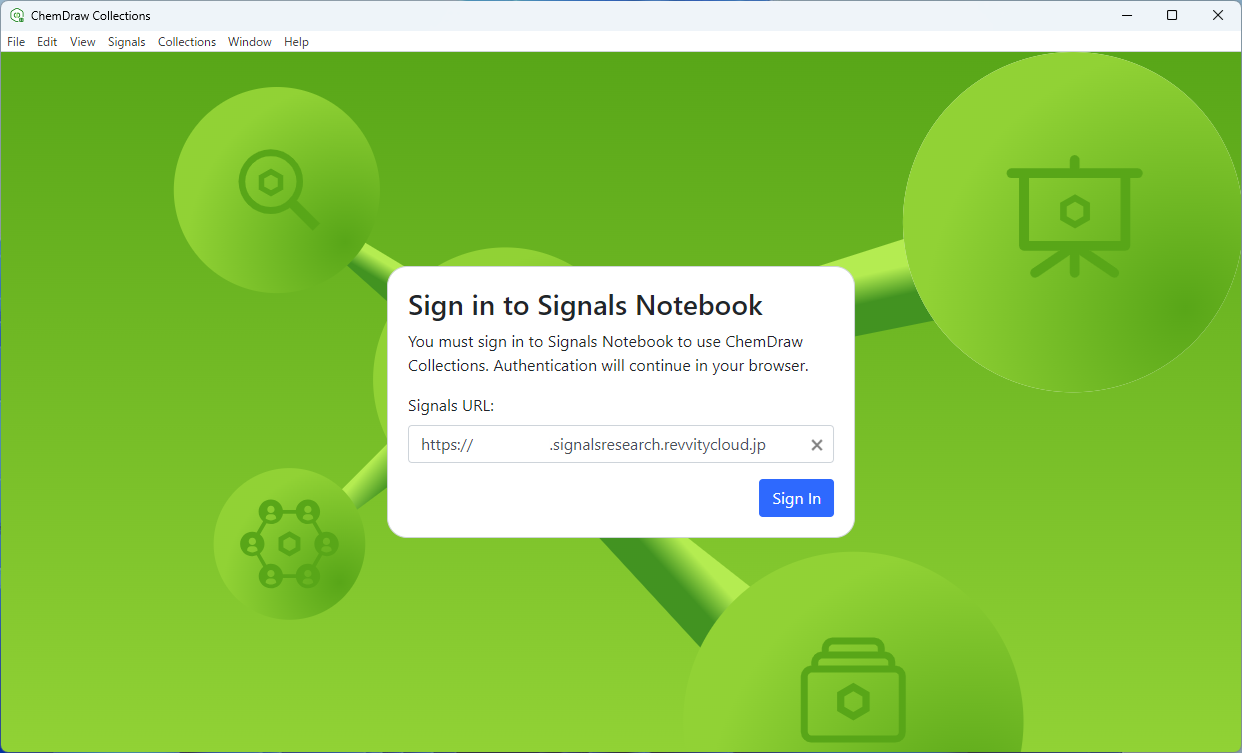Click the ChemDraw Collections title bar app icon
The height and width of the screenshot is (753, 1242).
point(16,15)
